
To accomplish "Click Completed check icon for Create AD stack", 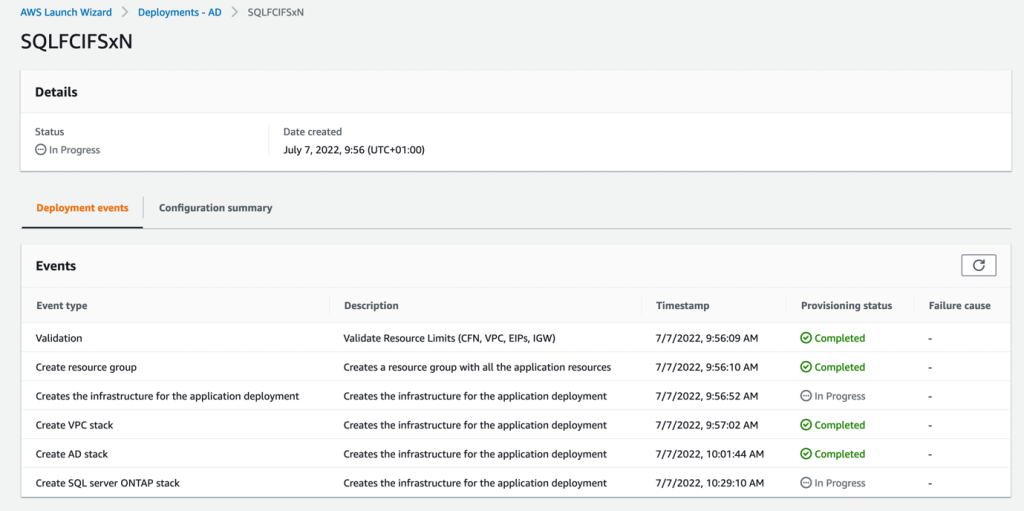I will [806, 453].
